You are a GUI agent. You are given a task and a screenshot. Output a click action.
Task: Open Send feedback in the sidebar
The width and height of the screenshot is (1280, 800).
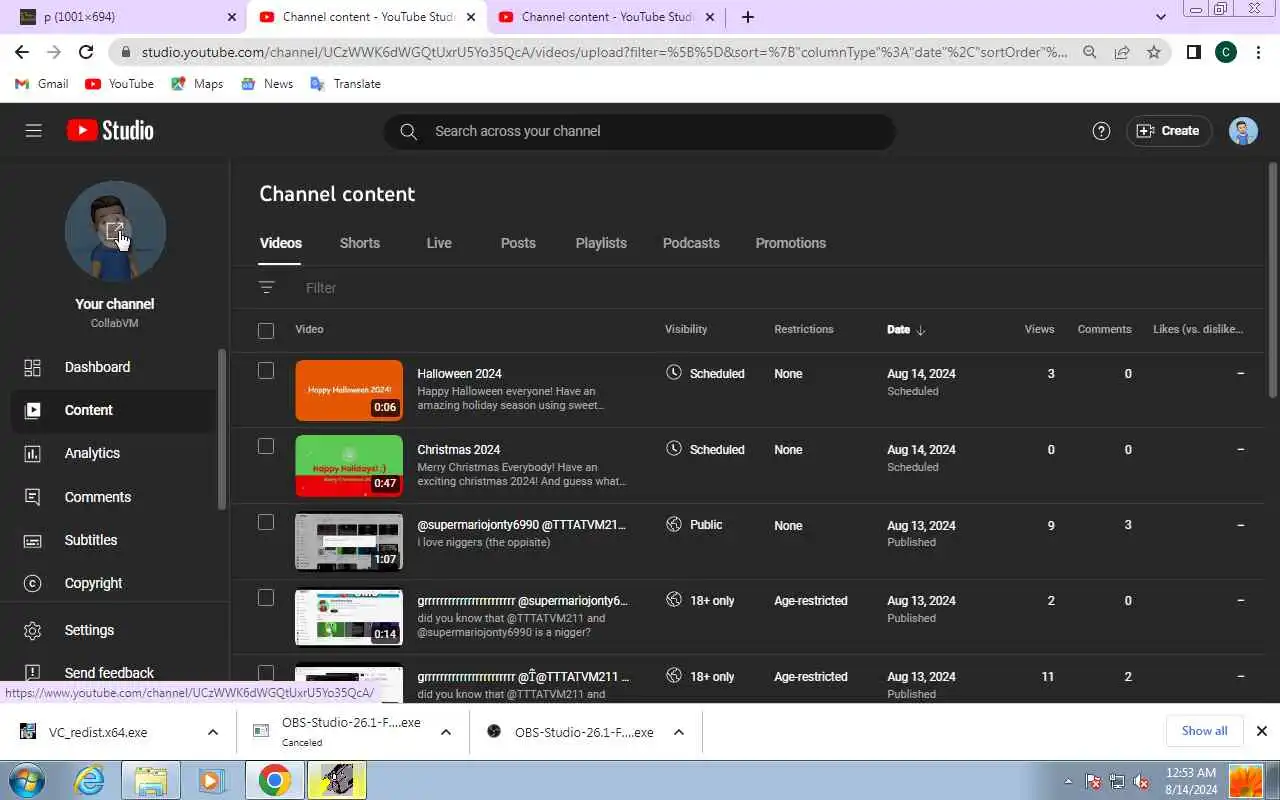(x=115, y=673)
